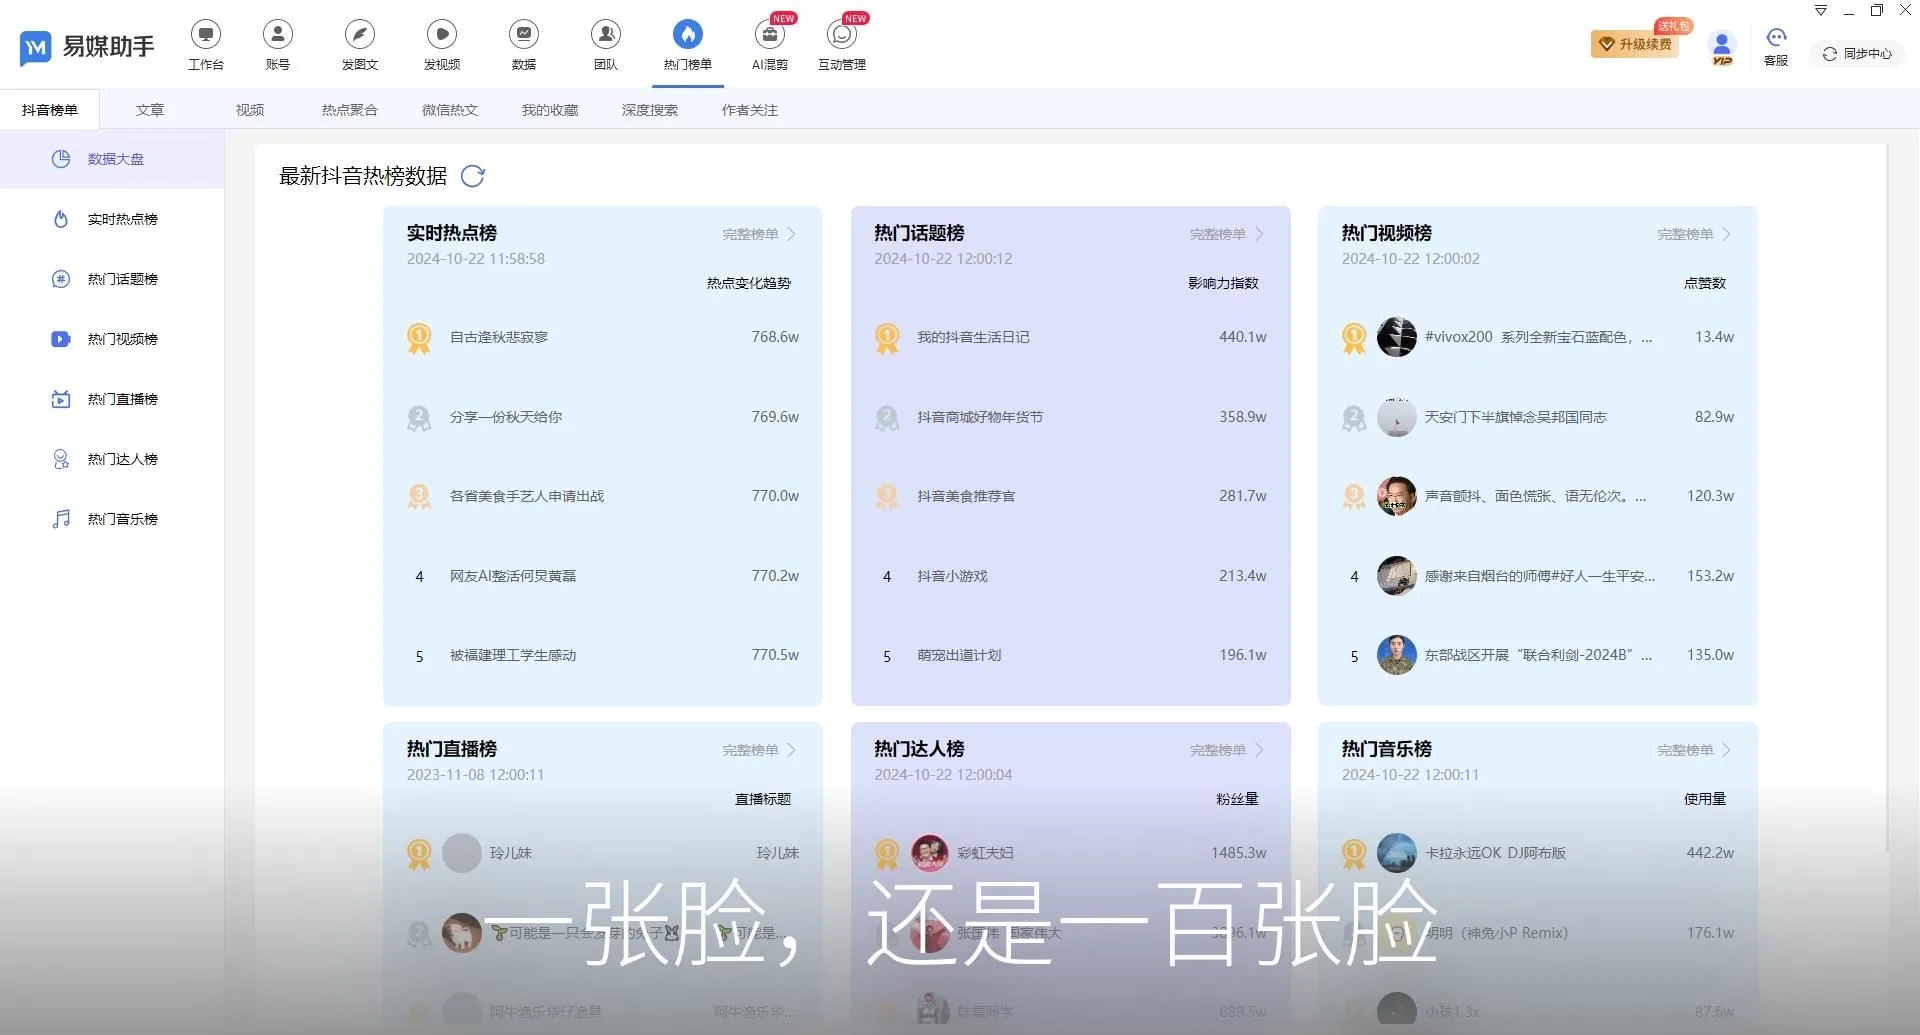Open hot topic 被福建理工学生感动
This screenshot has height=1035, width=1920.
(x=513, y=655)
